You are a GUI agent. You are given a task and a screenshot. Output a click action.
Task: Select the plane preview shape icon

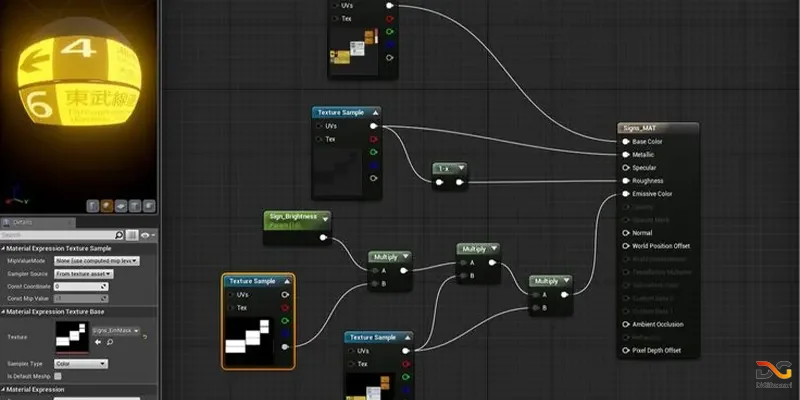coord(121,206)
